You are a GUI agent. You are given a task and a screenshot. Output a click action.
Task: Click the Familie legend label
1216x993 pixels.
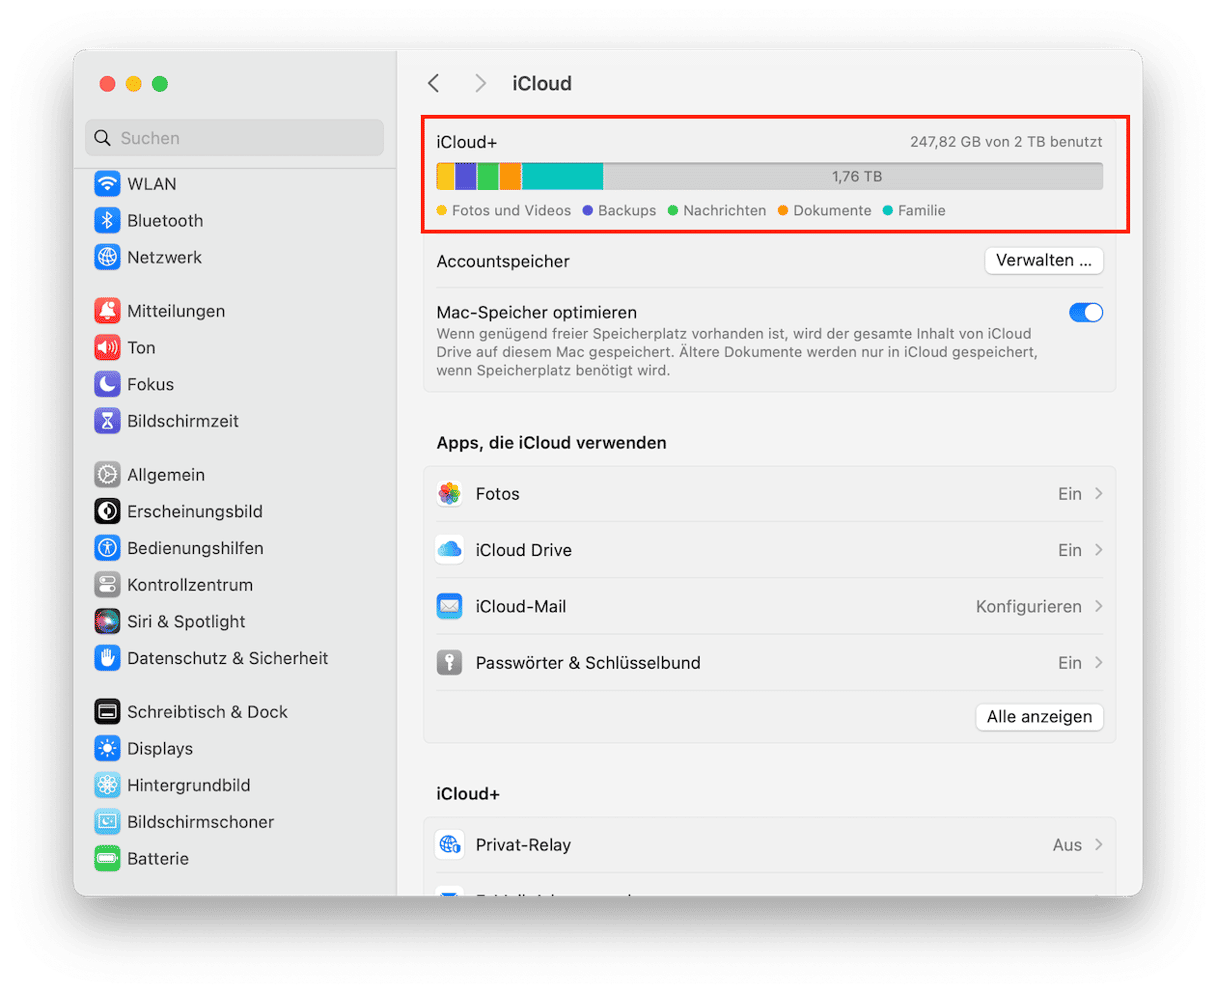click(922, 211)
